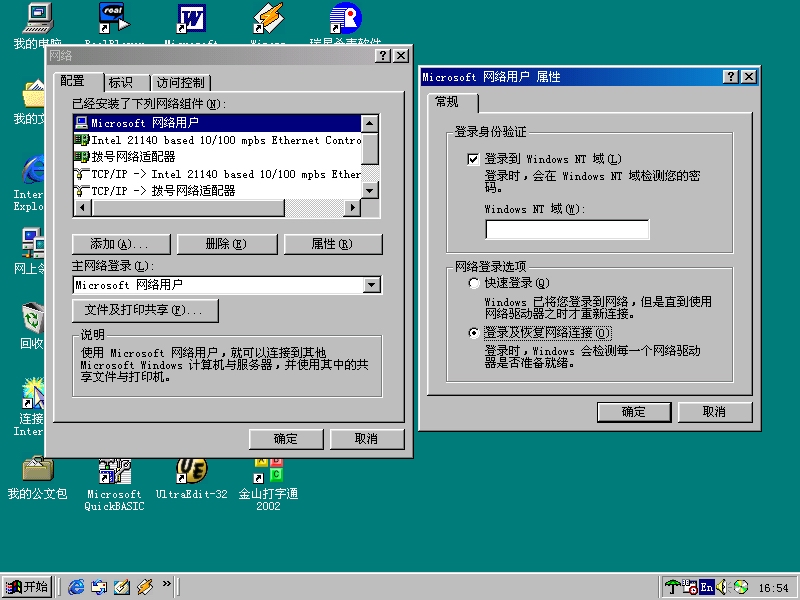Open Internet Explorer desktop icon
Screen dimensions: 800x600
point(33,169)
